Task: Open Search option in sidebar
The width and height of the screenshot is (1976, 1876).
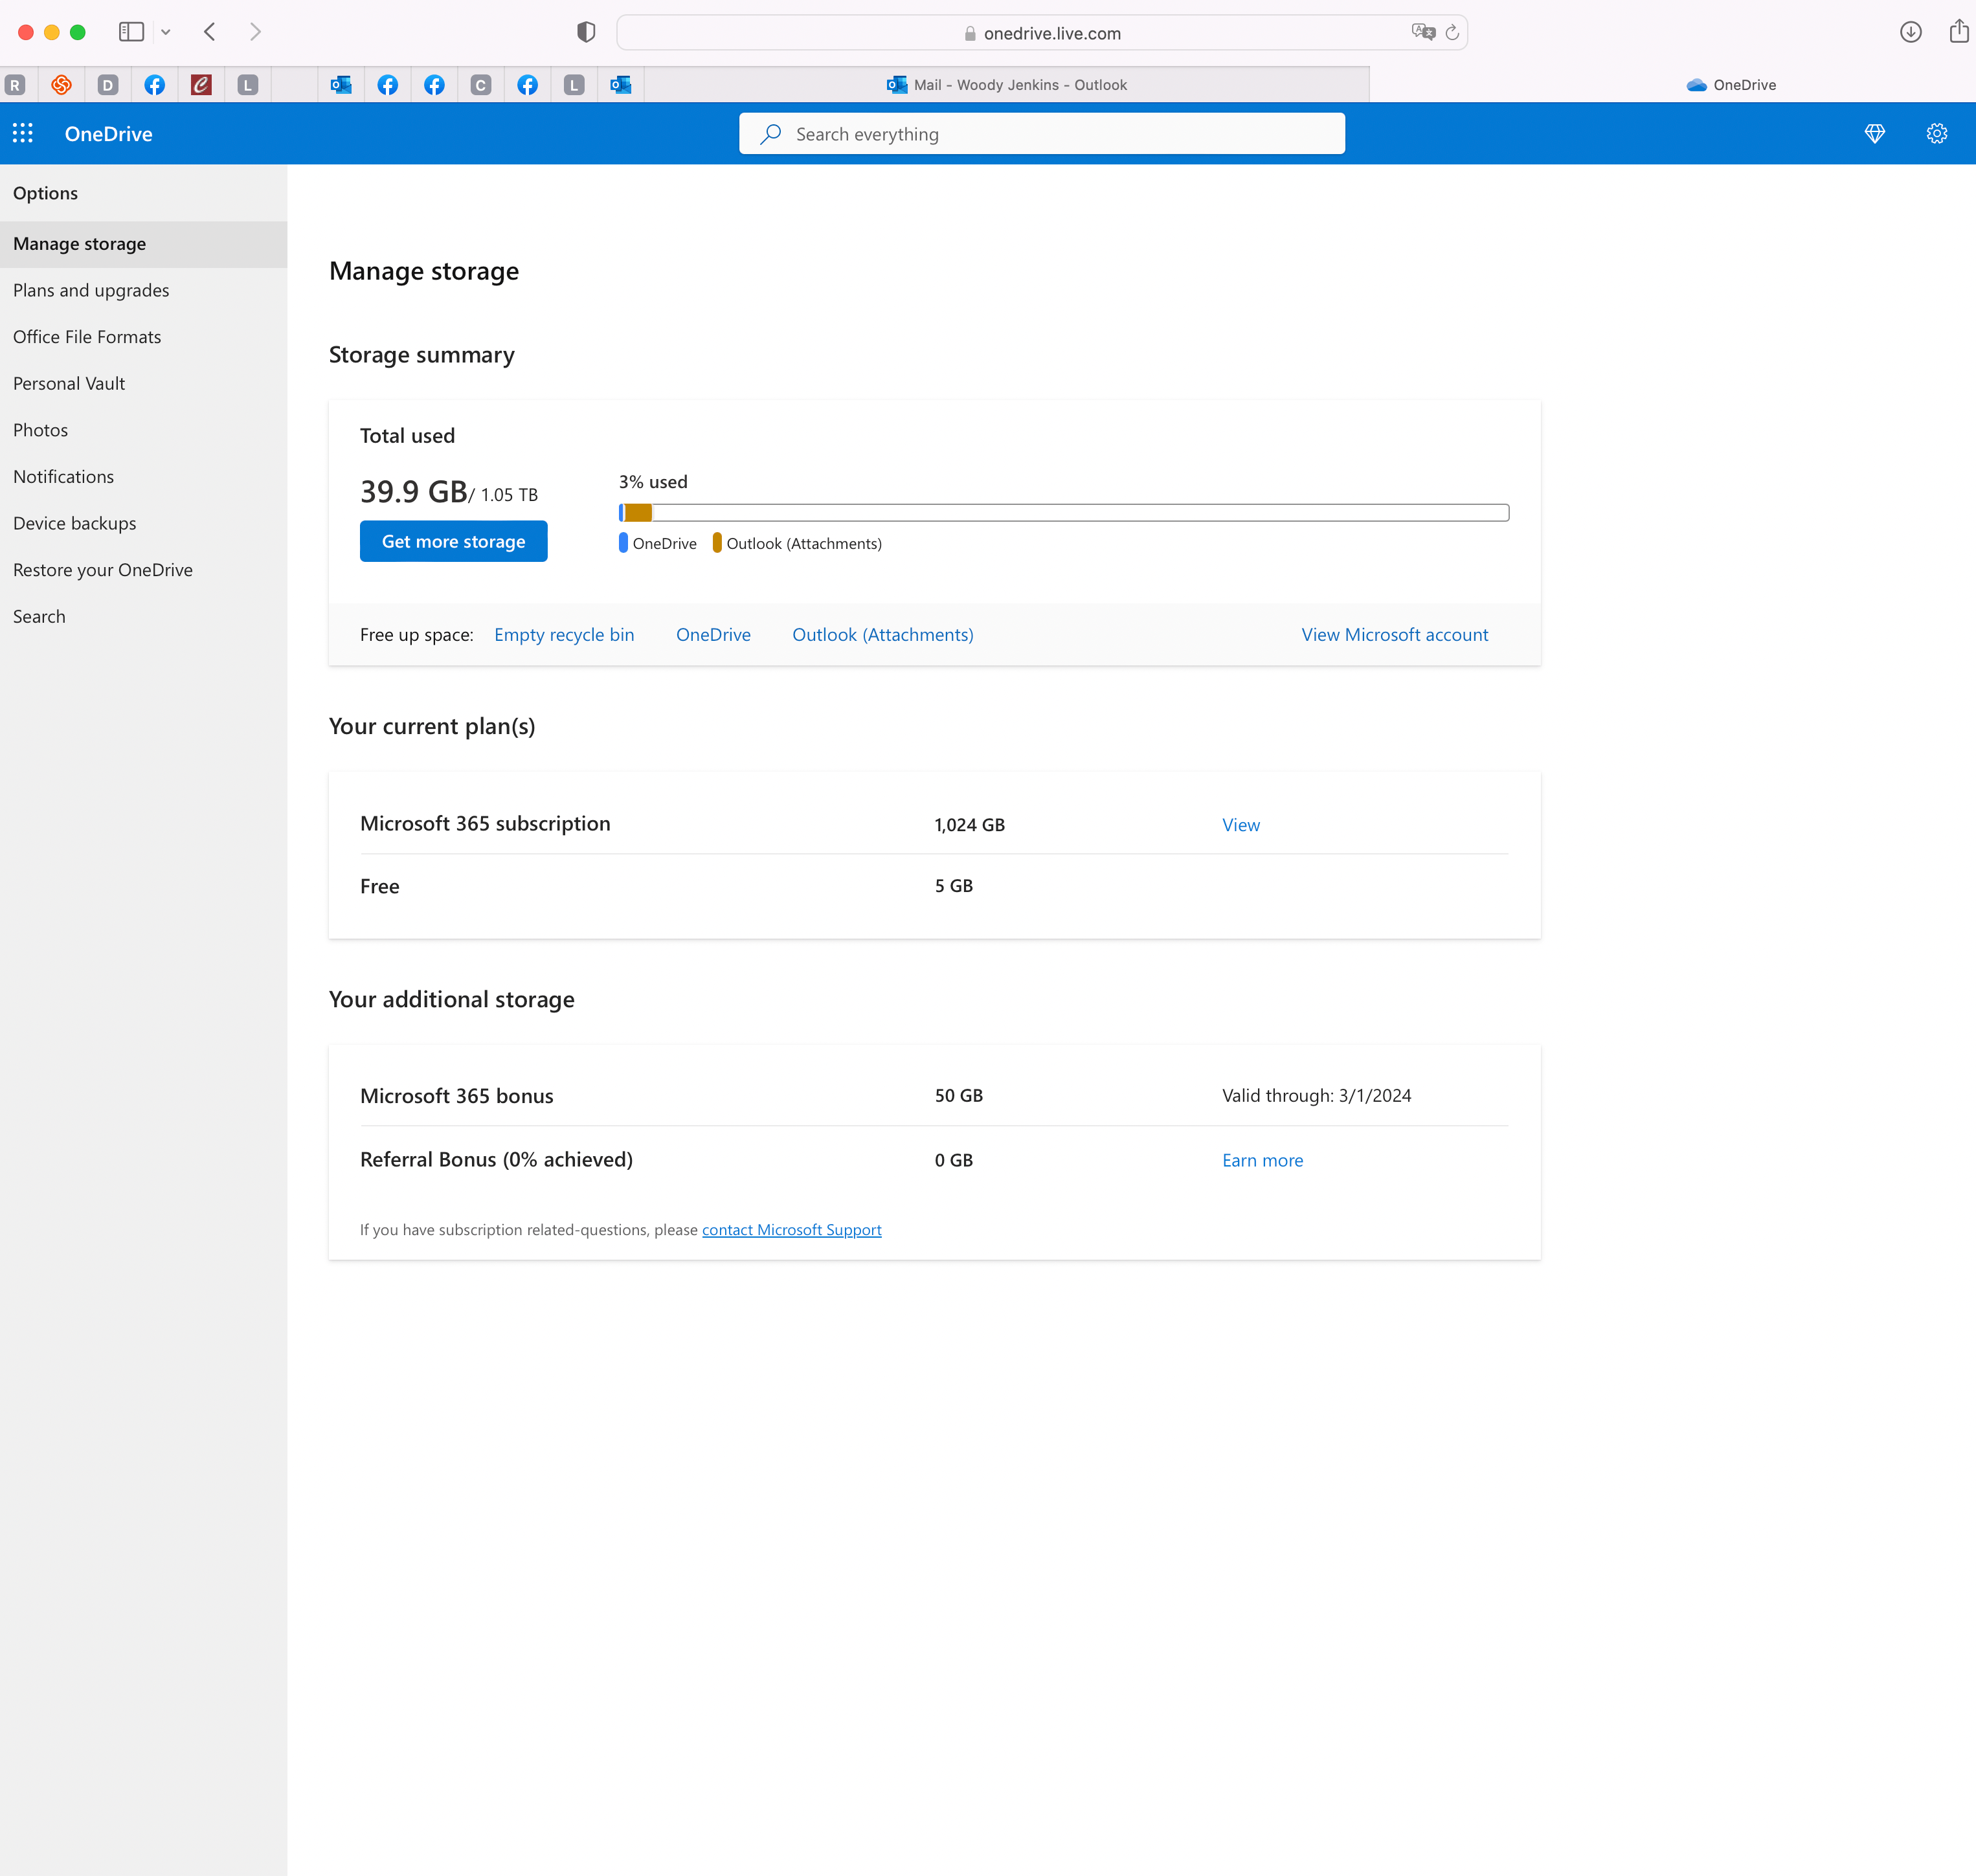Action: 143,617
